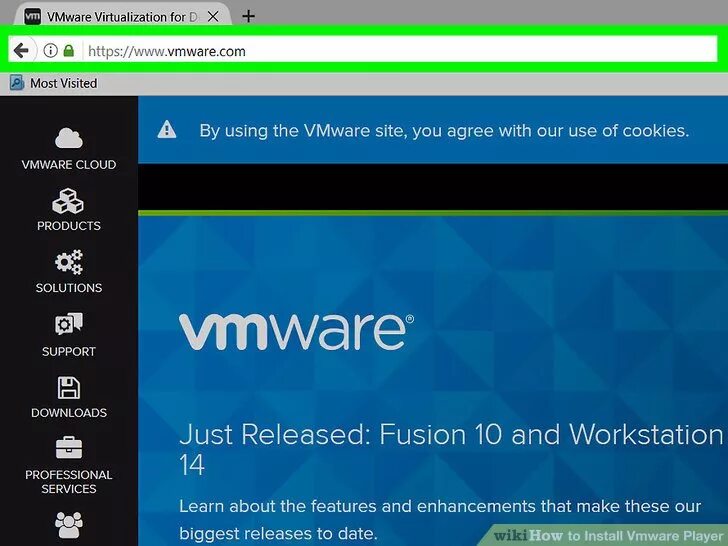Select the people group icon in sidebar
728x546 pixels.
pos(69,525)
